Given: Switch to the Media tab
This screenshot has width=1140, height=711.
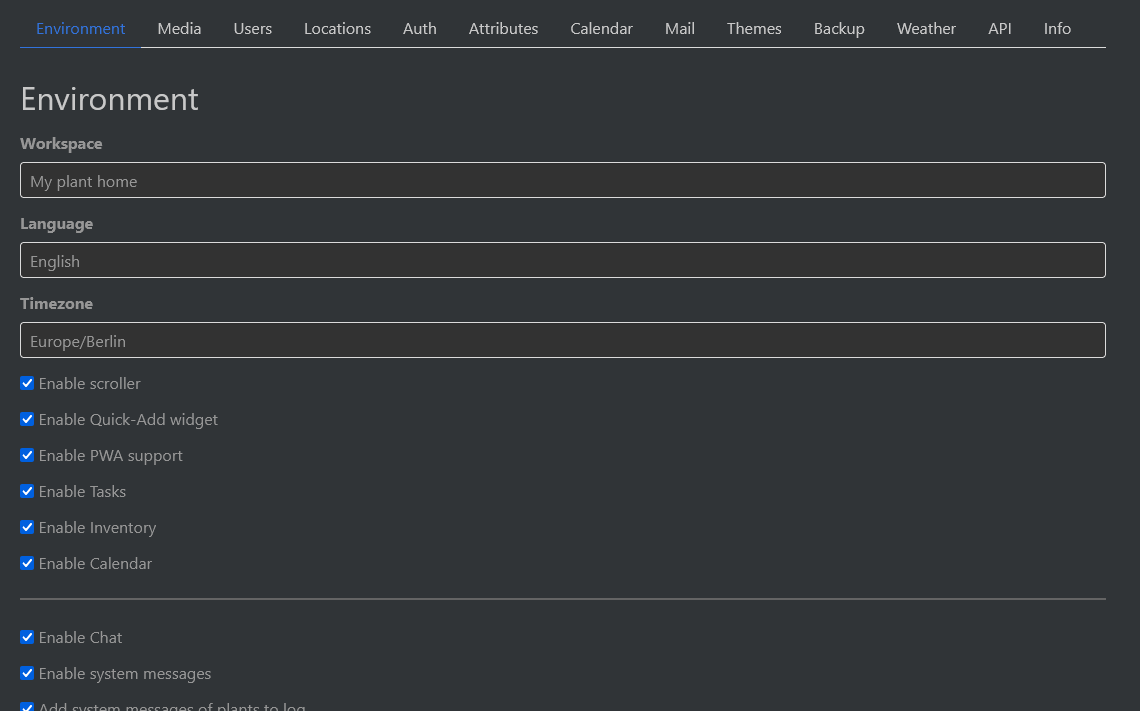Looking at the screenshot, I should pos(179,28).
